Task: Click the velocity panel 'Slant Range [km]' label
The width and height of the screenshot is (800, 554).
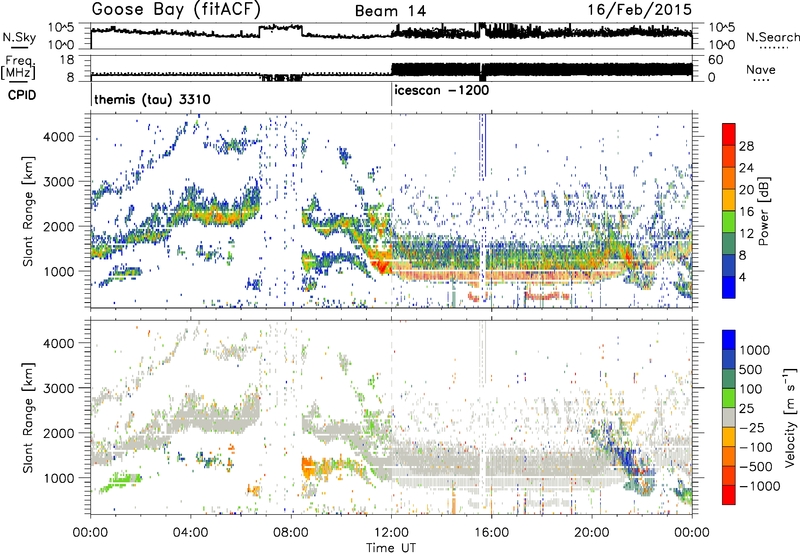Action: pyautogui.click(x=28, y=417)
